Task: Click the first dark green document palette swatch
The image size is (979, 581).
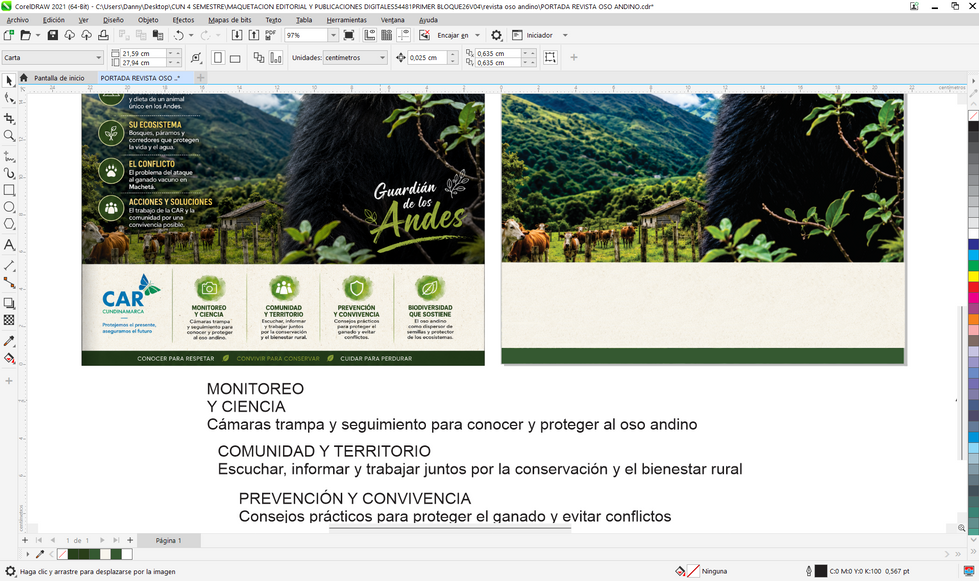Action: (73, 554)
